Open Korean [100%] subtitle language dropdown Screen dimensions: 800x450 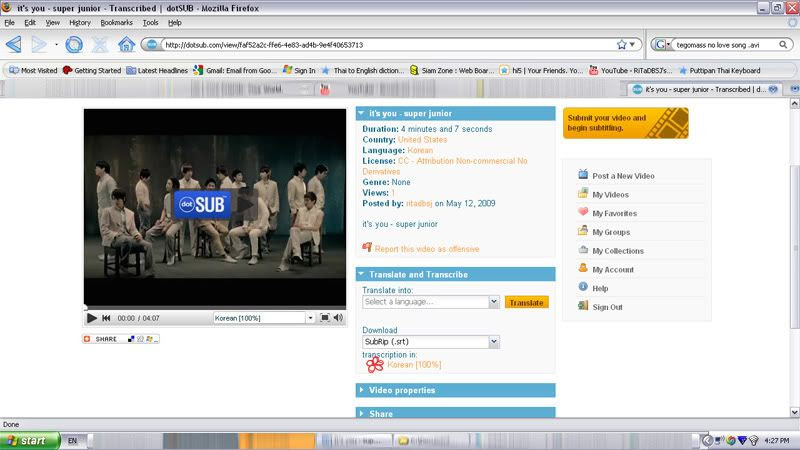264,318
